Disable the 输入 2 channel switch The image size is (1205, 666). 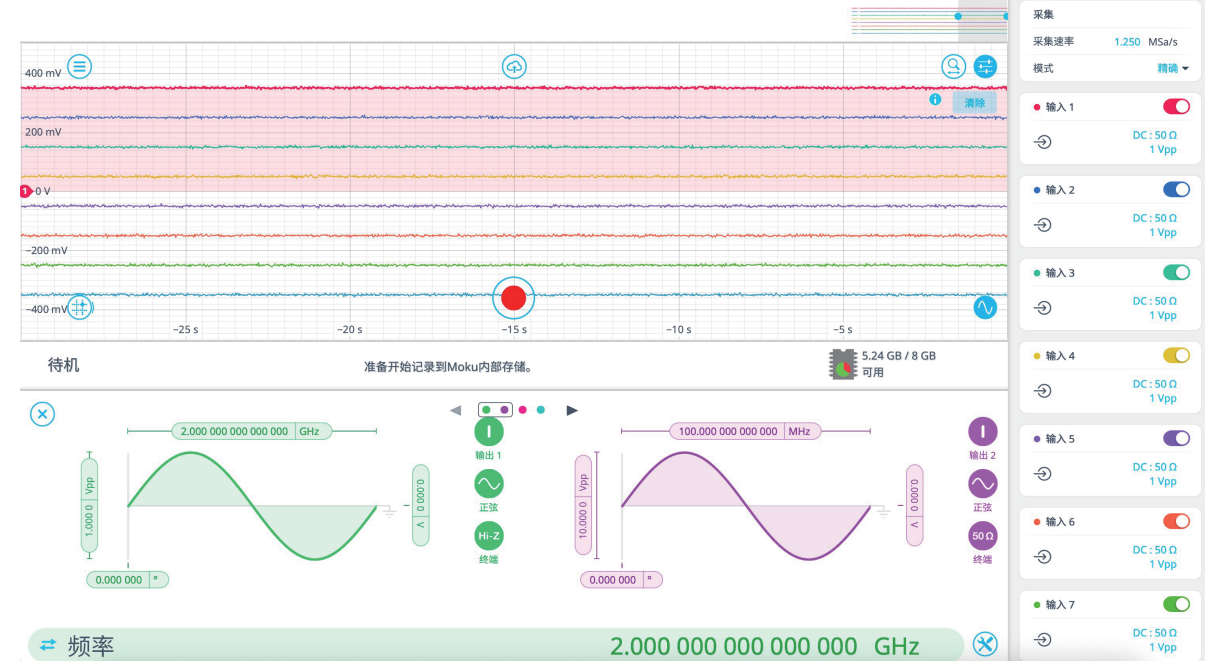pyautogui.click(x=1176, y=189)
